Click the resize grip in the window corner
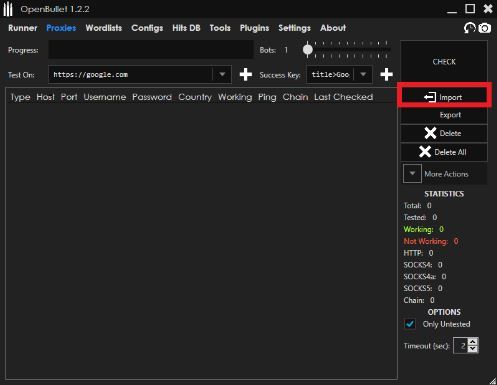 (x=493, y=381)
